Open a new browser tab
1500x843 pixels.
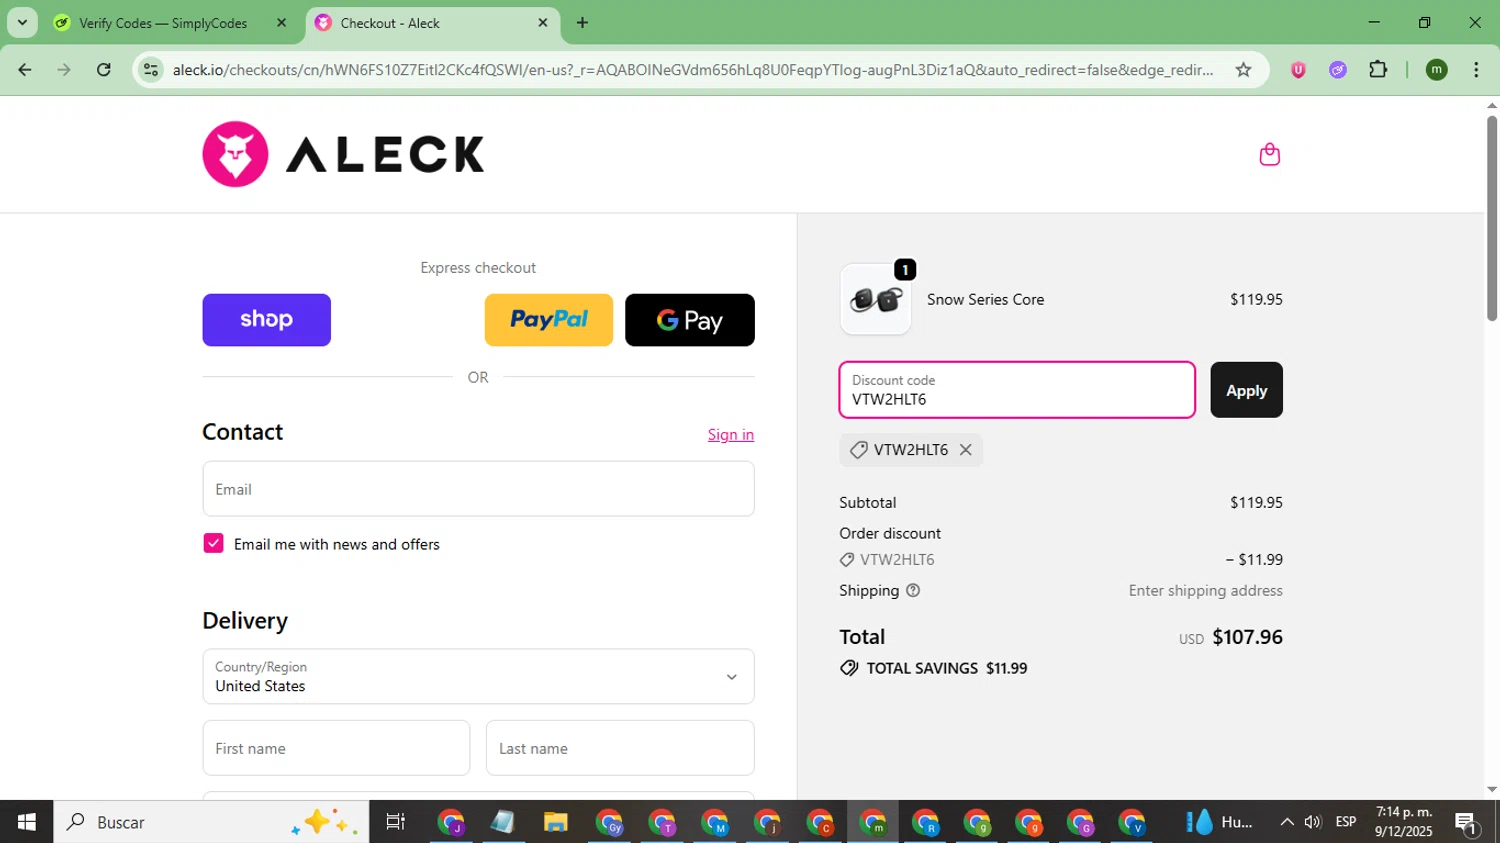(x=582, y=23)
